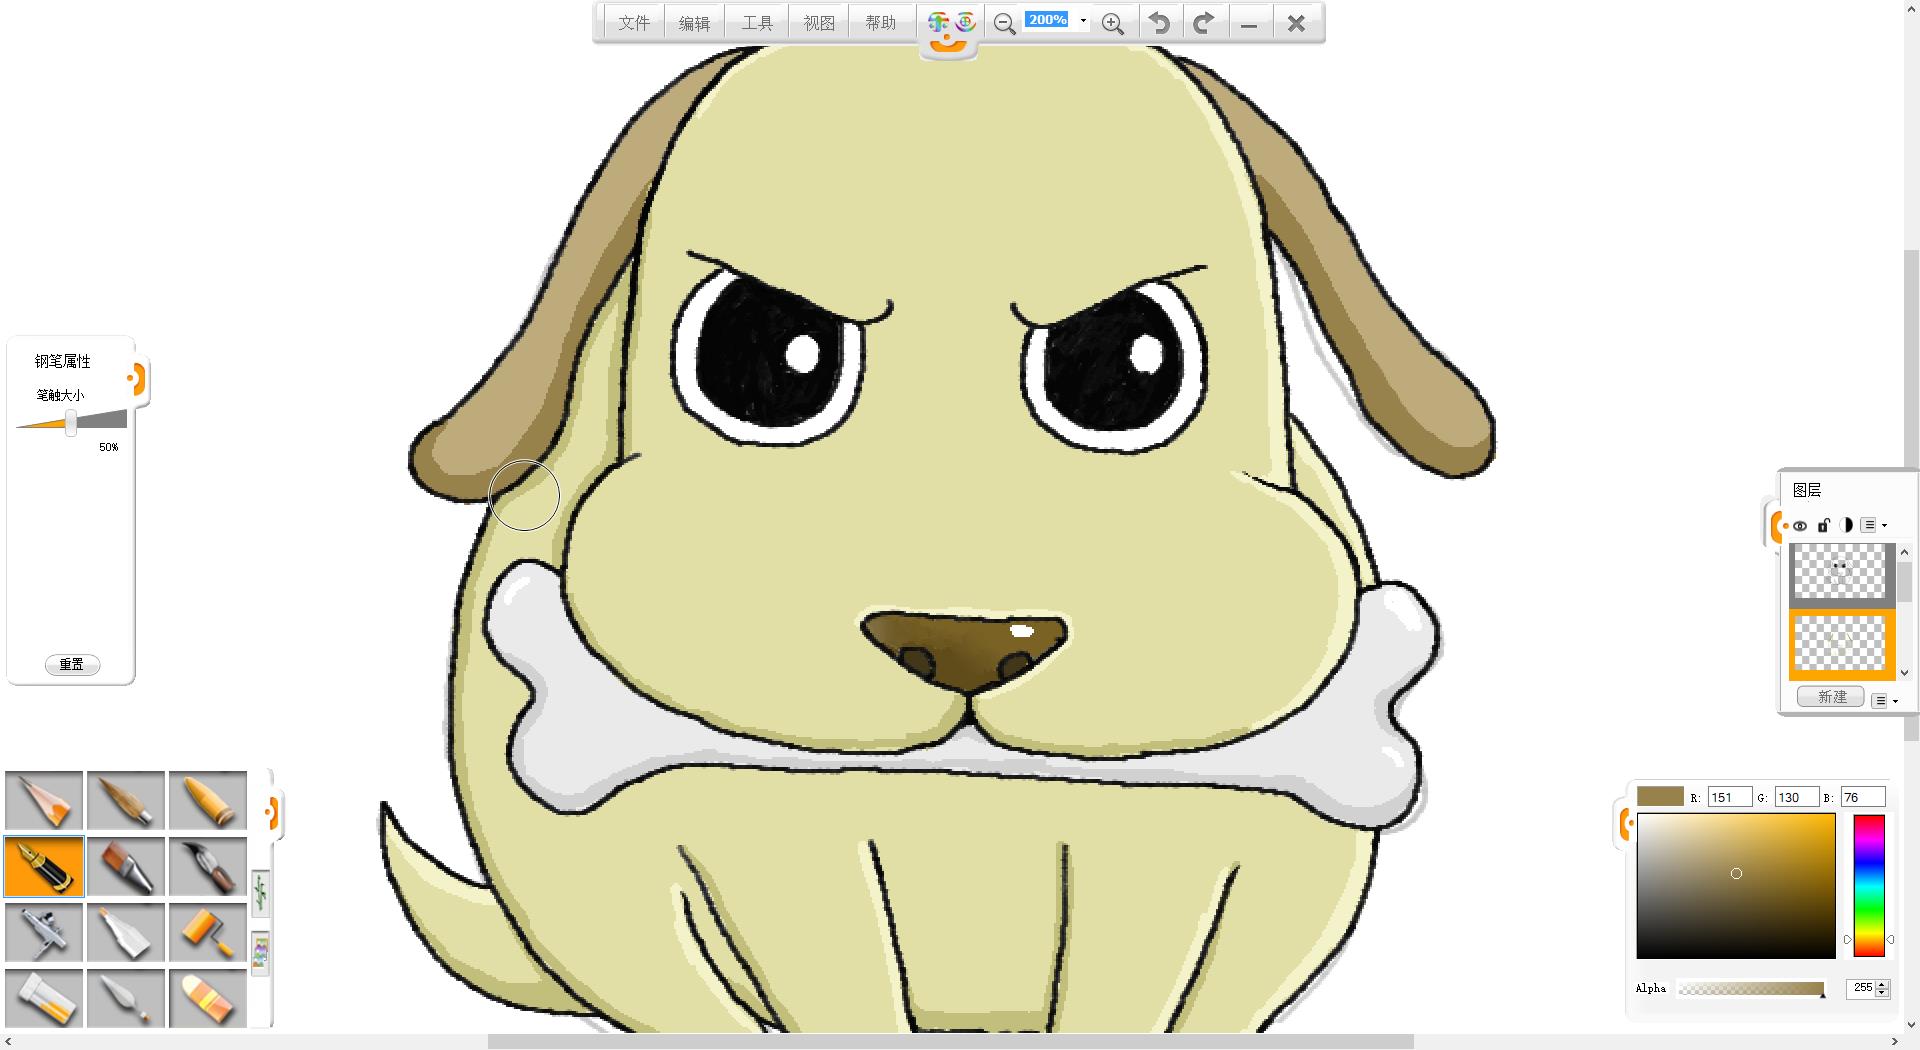1920x1050 pixels.
Task: Select the paint roller tool
Action: tap(207, 933)
